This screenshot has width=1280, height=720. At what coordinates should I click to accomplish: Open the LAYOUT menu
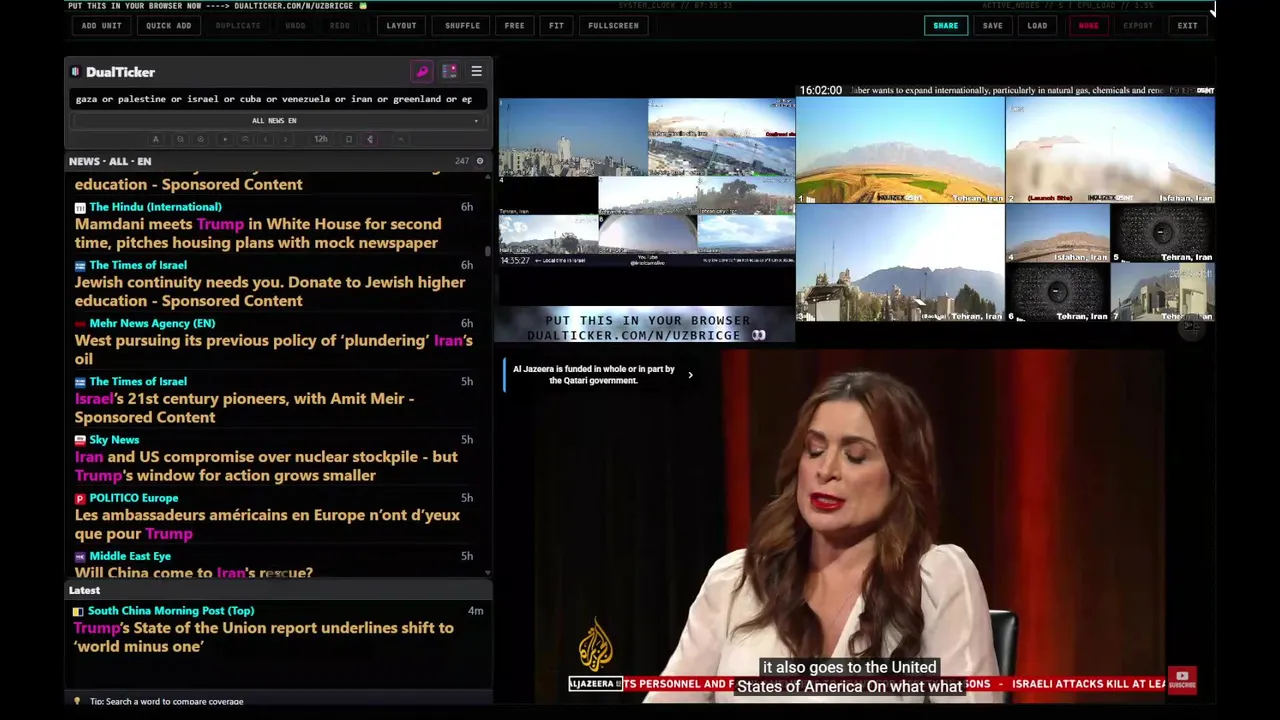click(402, 25)
